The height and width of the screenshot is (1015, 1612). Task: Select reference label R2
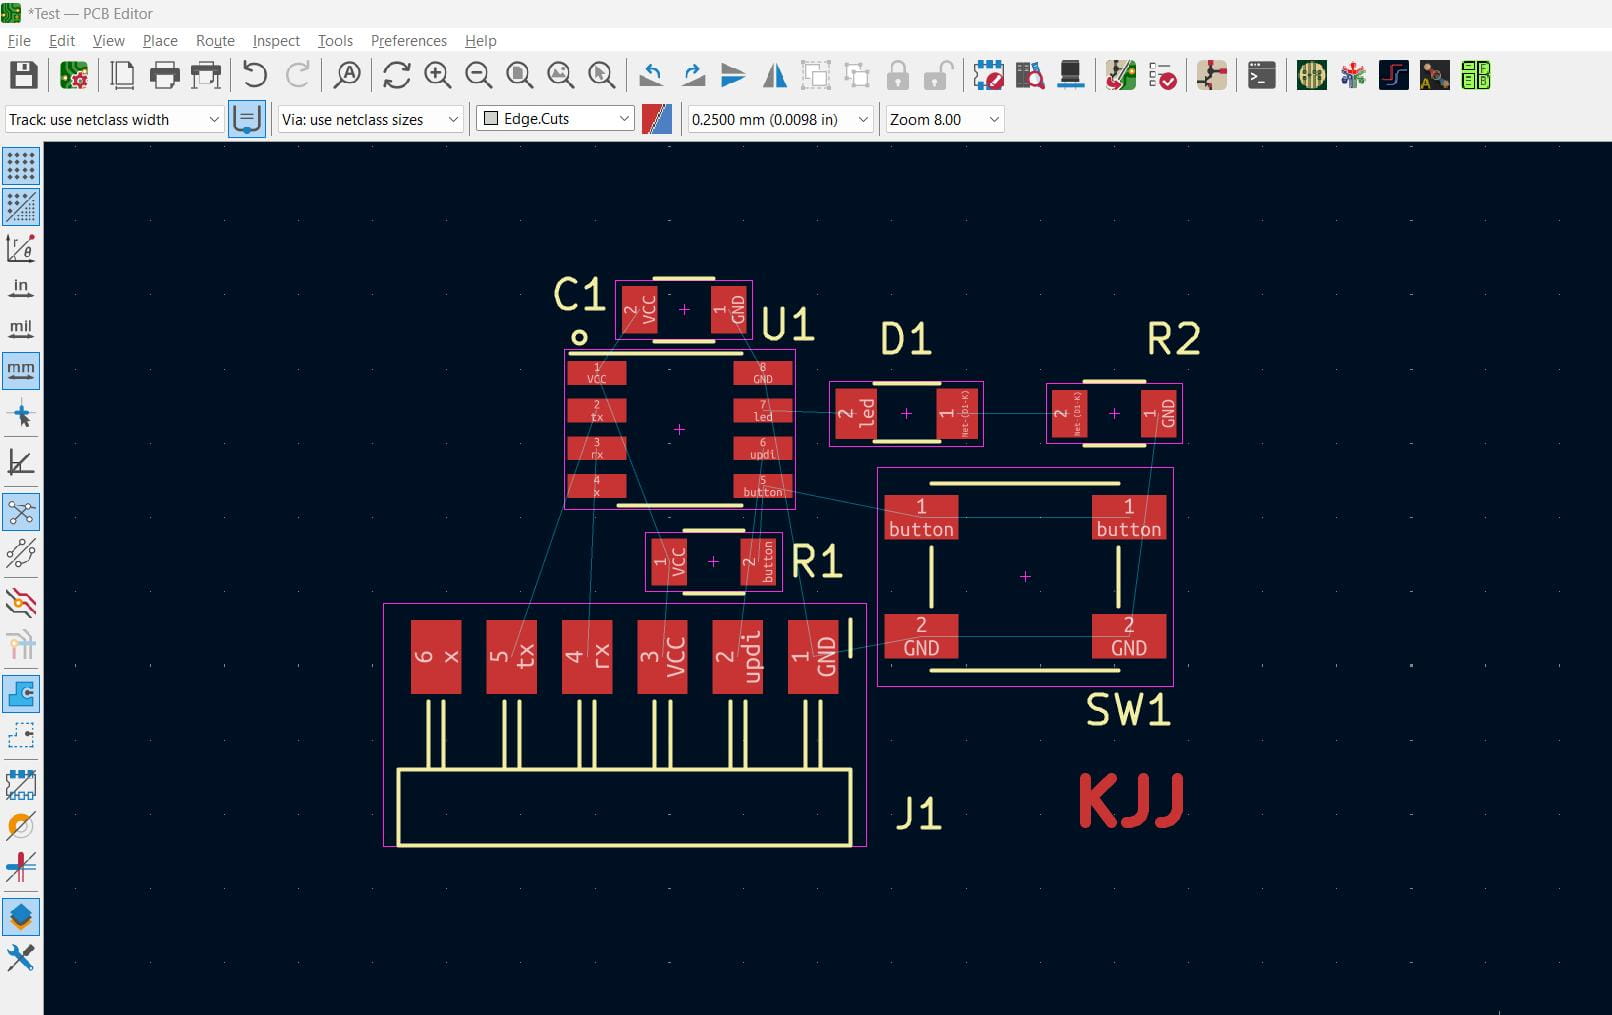click(x=1173, y=339)
